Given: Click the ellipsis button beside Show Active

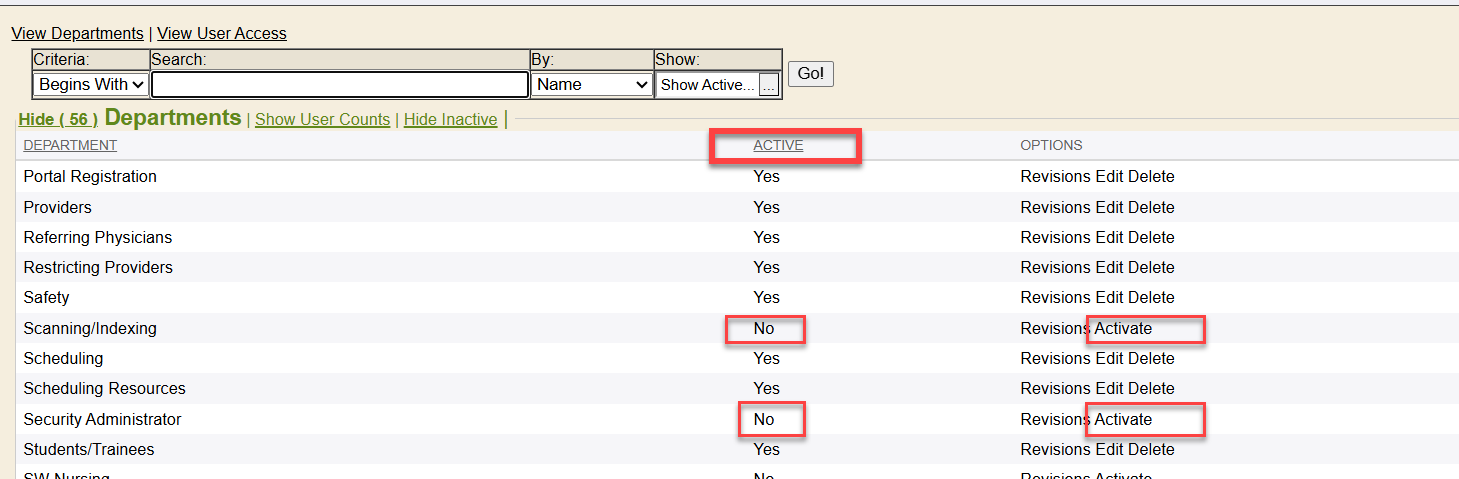Looking at the screenshot, I should tap(768, 85).
